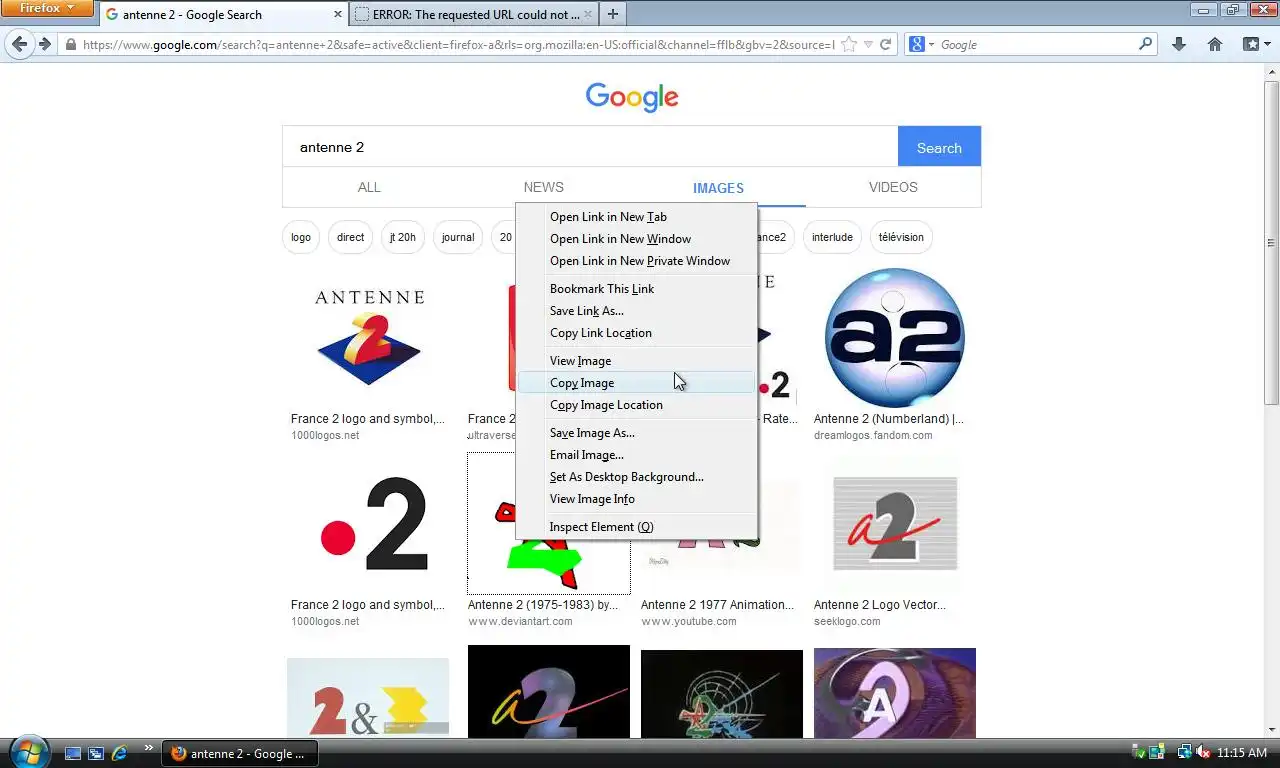This screenshot has height=768, width=1280.
Task: Click the search magnifier in the search bar
Action: 1146,44
